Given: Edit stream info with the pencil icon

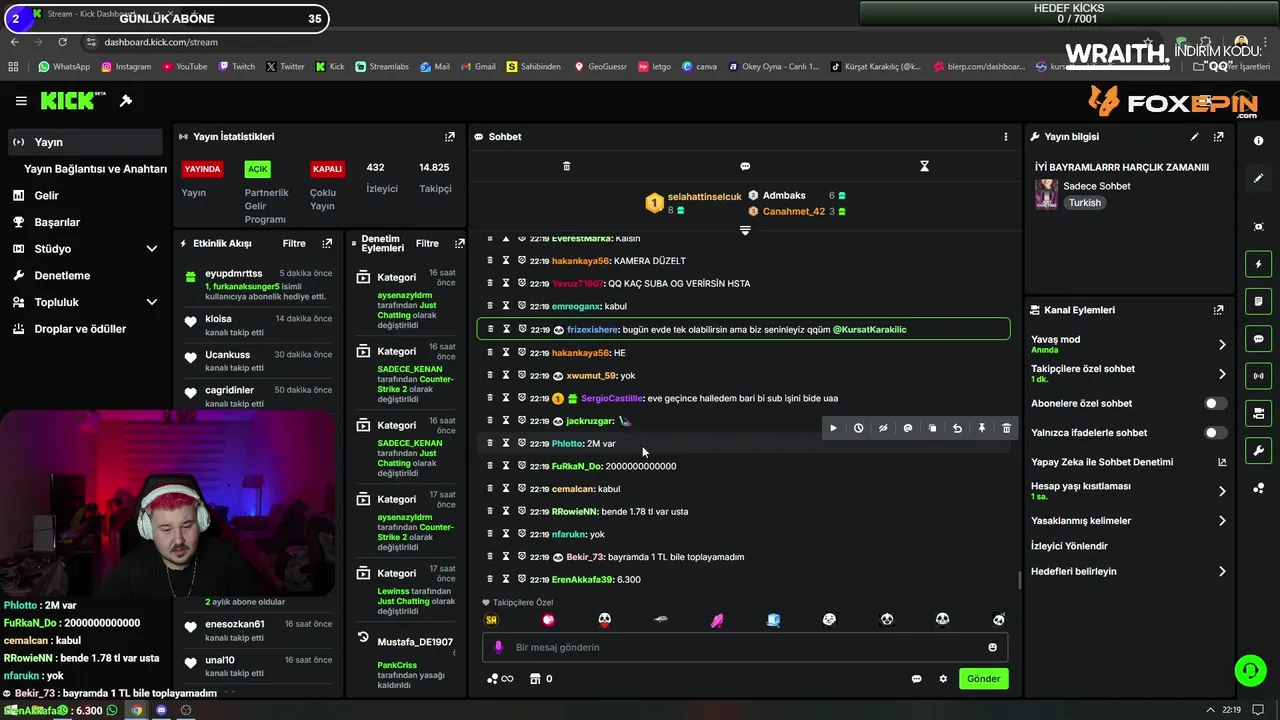Looking at the screenshot, I should [1194, 137].
